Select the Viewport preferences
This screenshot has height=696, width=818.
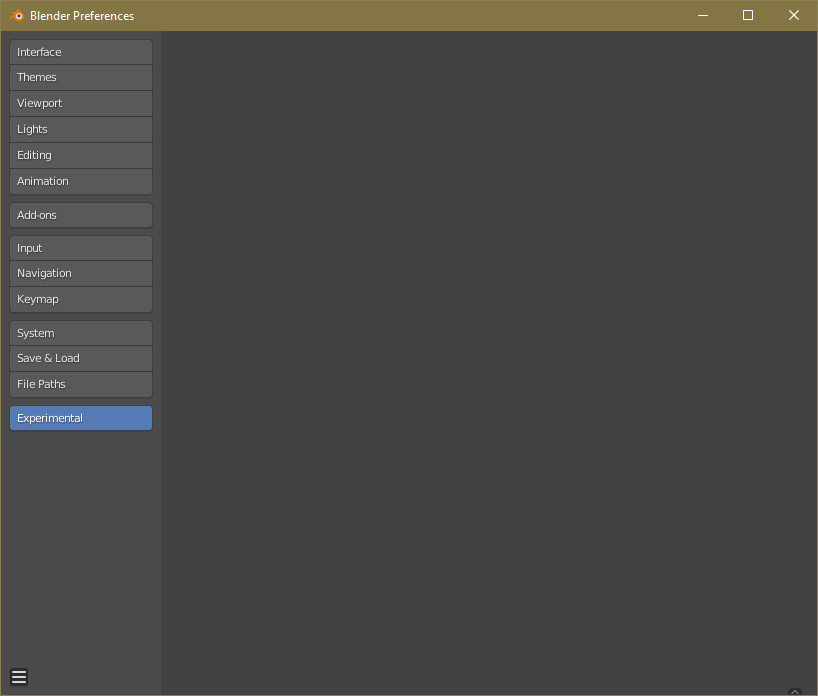point(80,103)
